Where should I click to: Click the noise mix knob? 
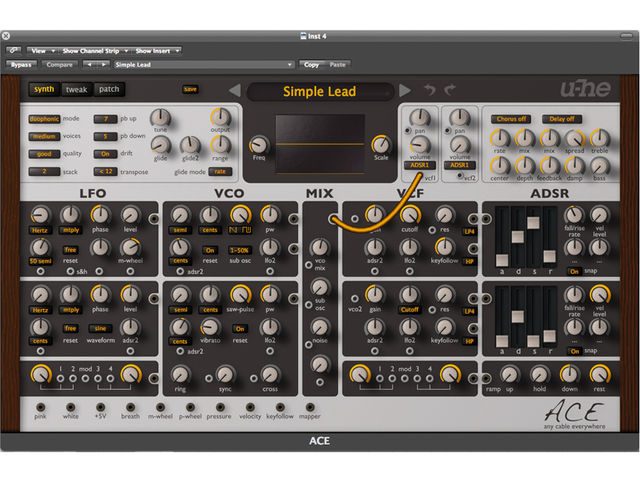320,327
